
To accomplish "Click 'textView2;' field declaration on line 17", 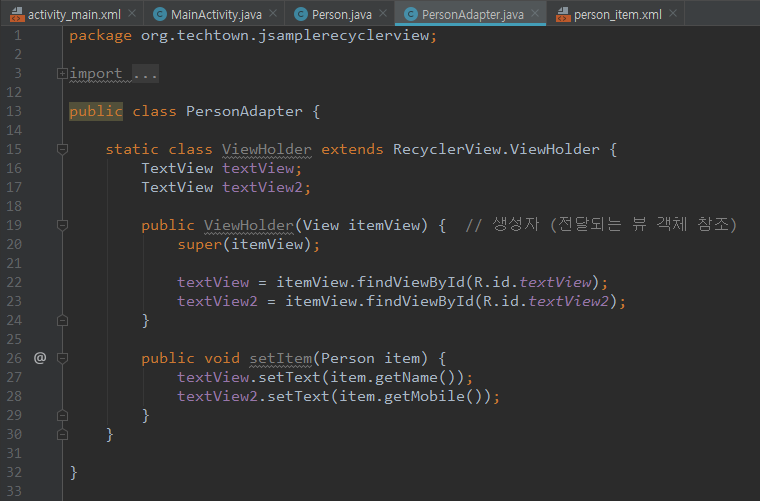I will point(267,188).
